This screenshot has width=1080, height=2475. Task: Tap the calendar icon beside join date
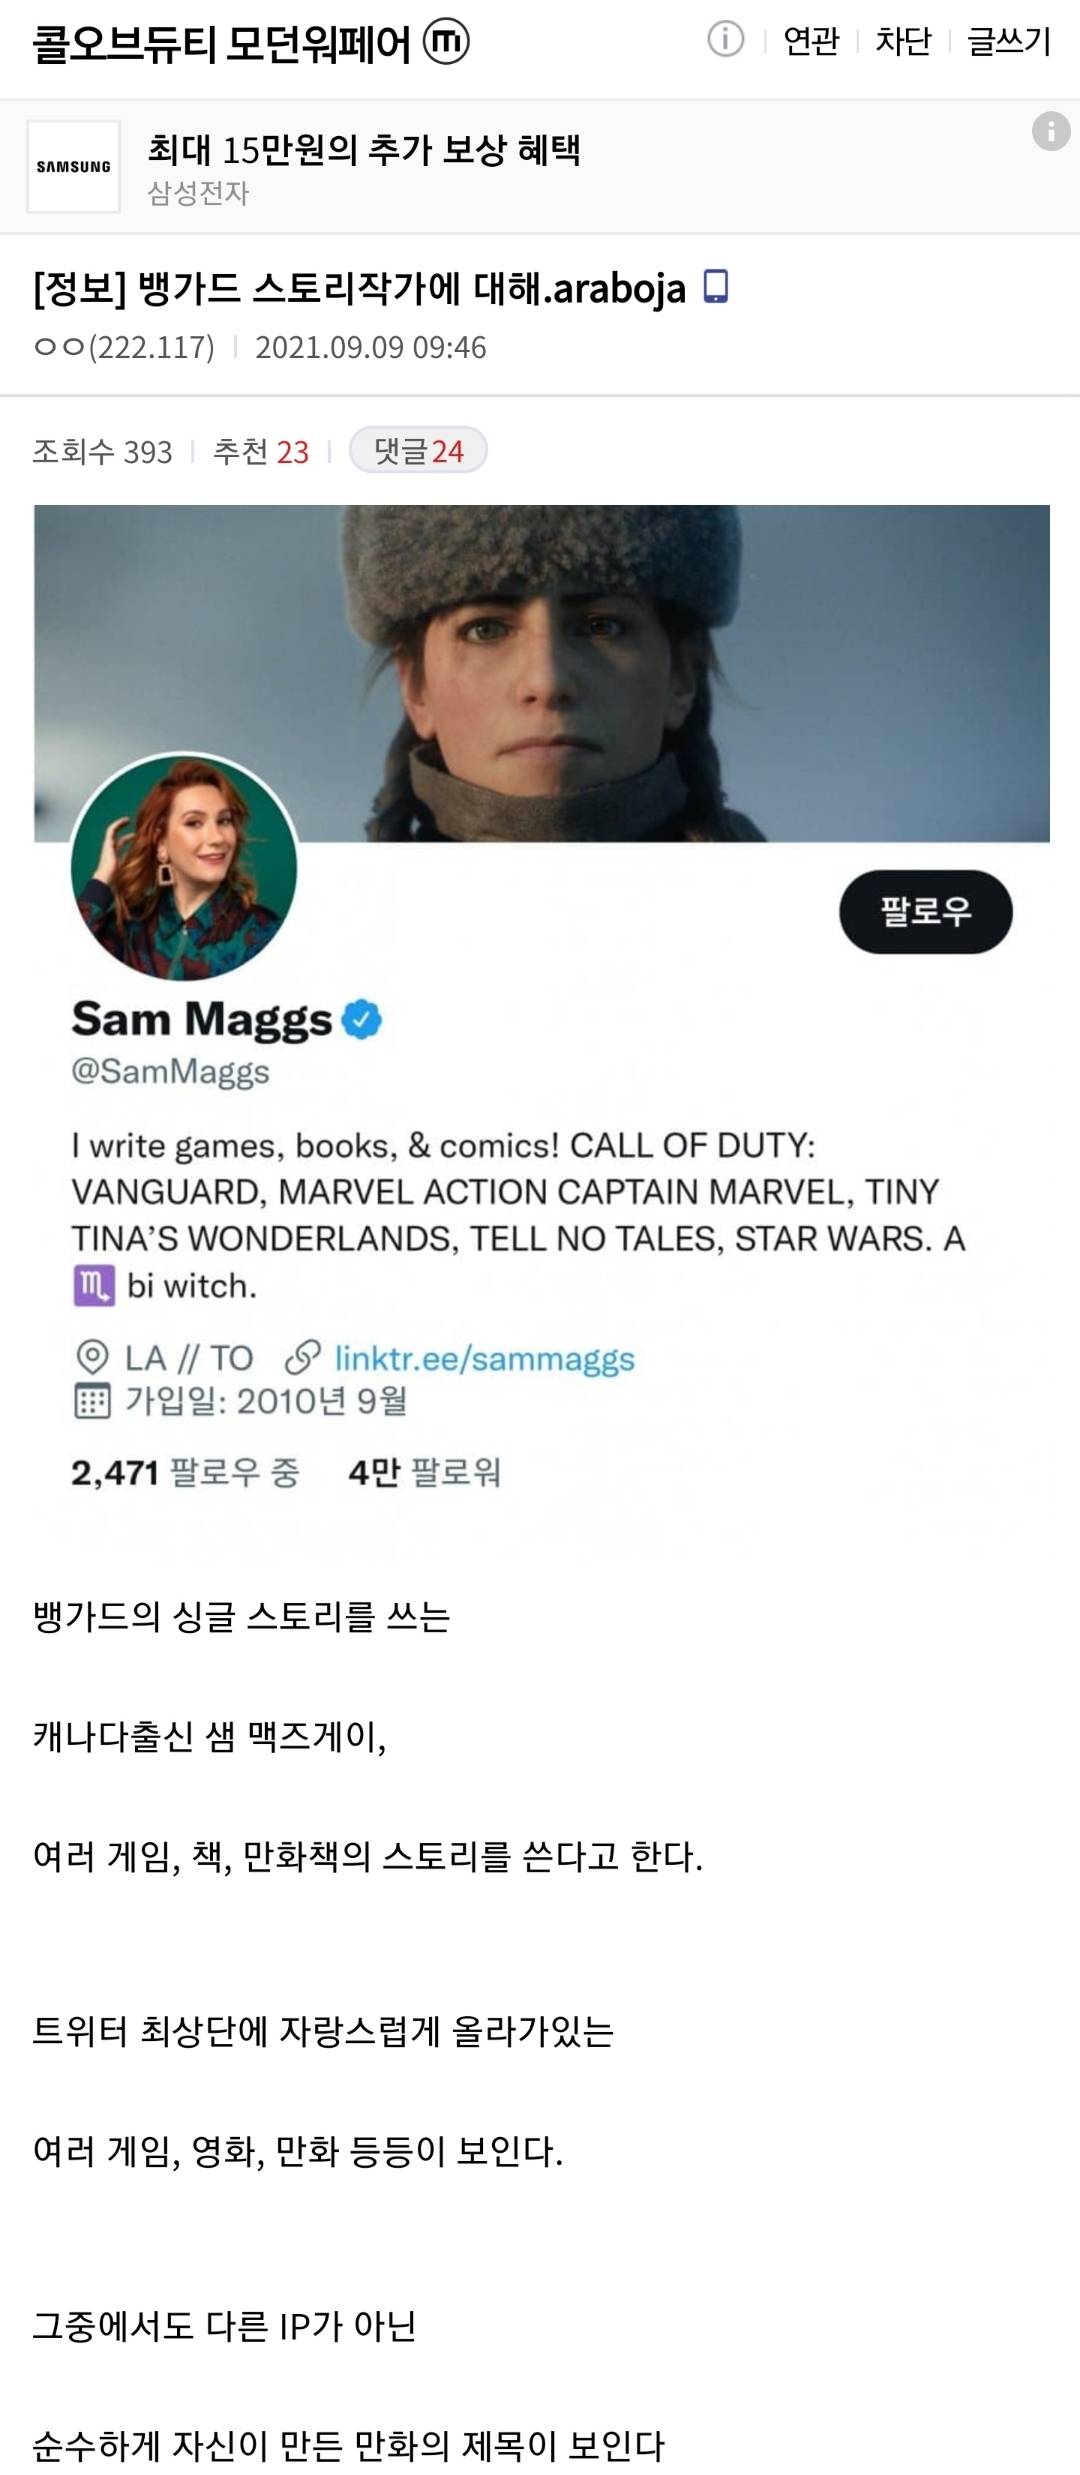click(x=92, y=1401)
